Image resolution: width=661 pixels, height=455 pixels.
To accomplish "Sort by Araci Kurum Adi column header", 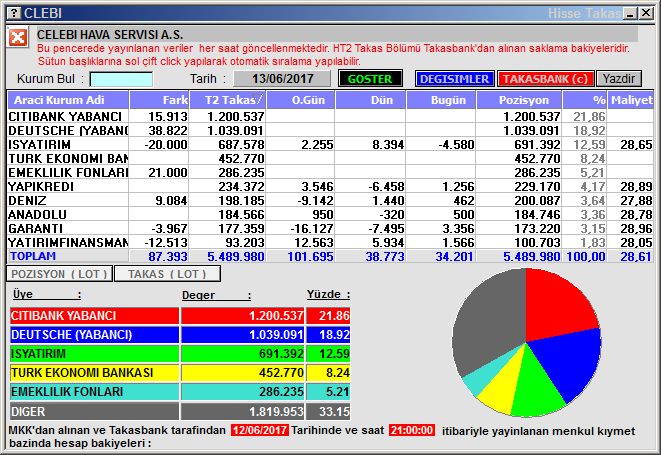I will [68, 100].
